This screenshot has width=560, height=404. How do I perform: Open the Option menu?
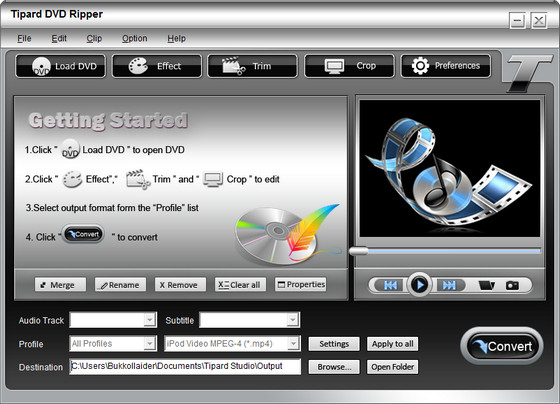[x=135, y=38]
